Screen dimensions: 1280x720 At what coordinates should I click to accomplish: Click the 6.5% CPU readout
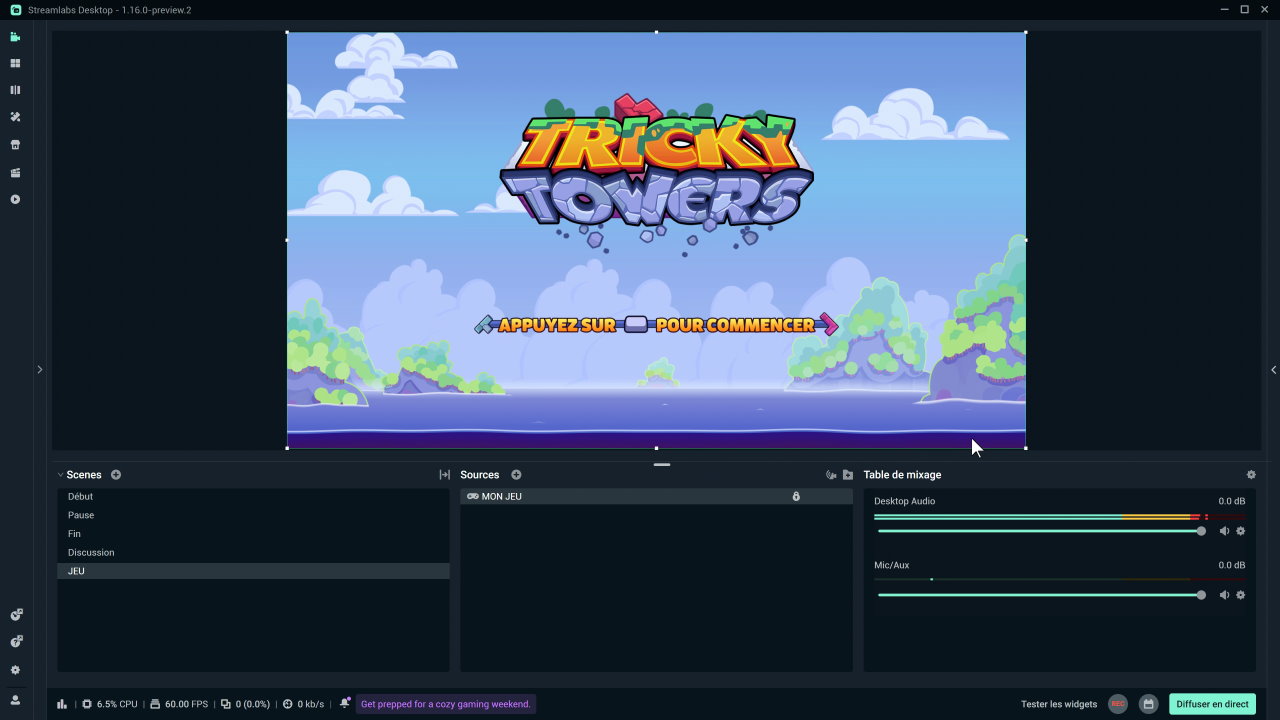(117, 704)
